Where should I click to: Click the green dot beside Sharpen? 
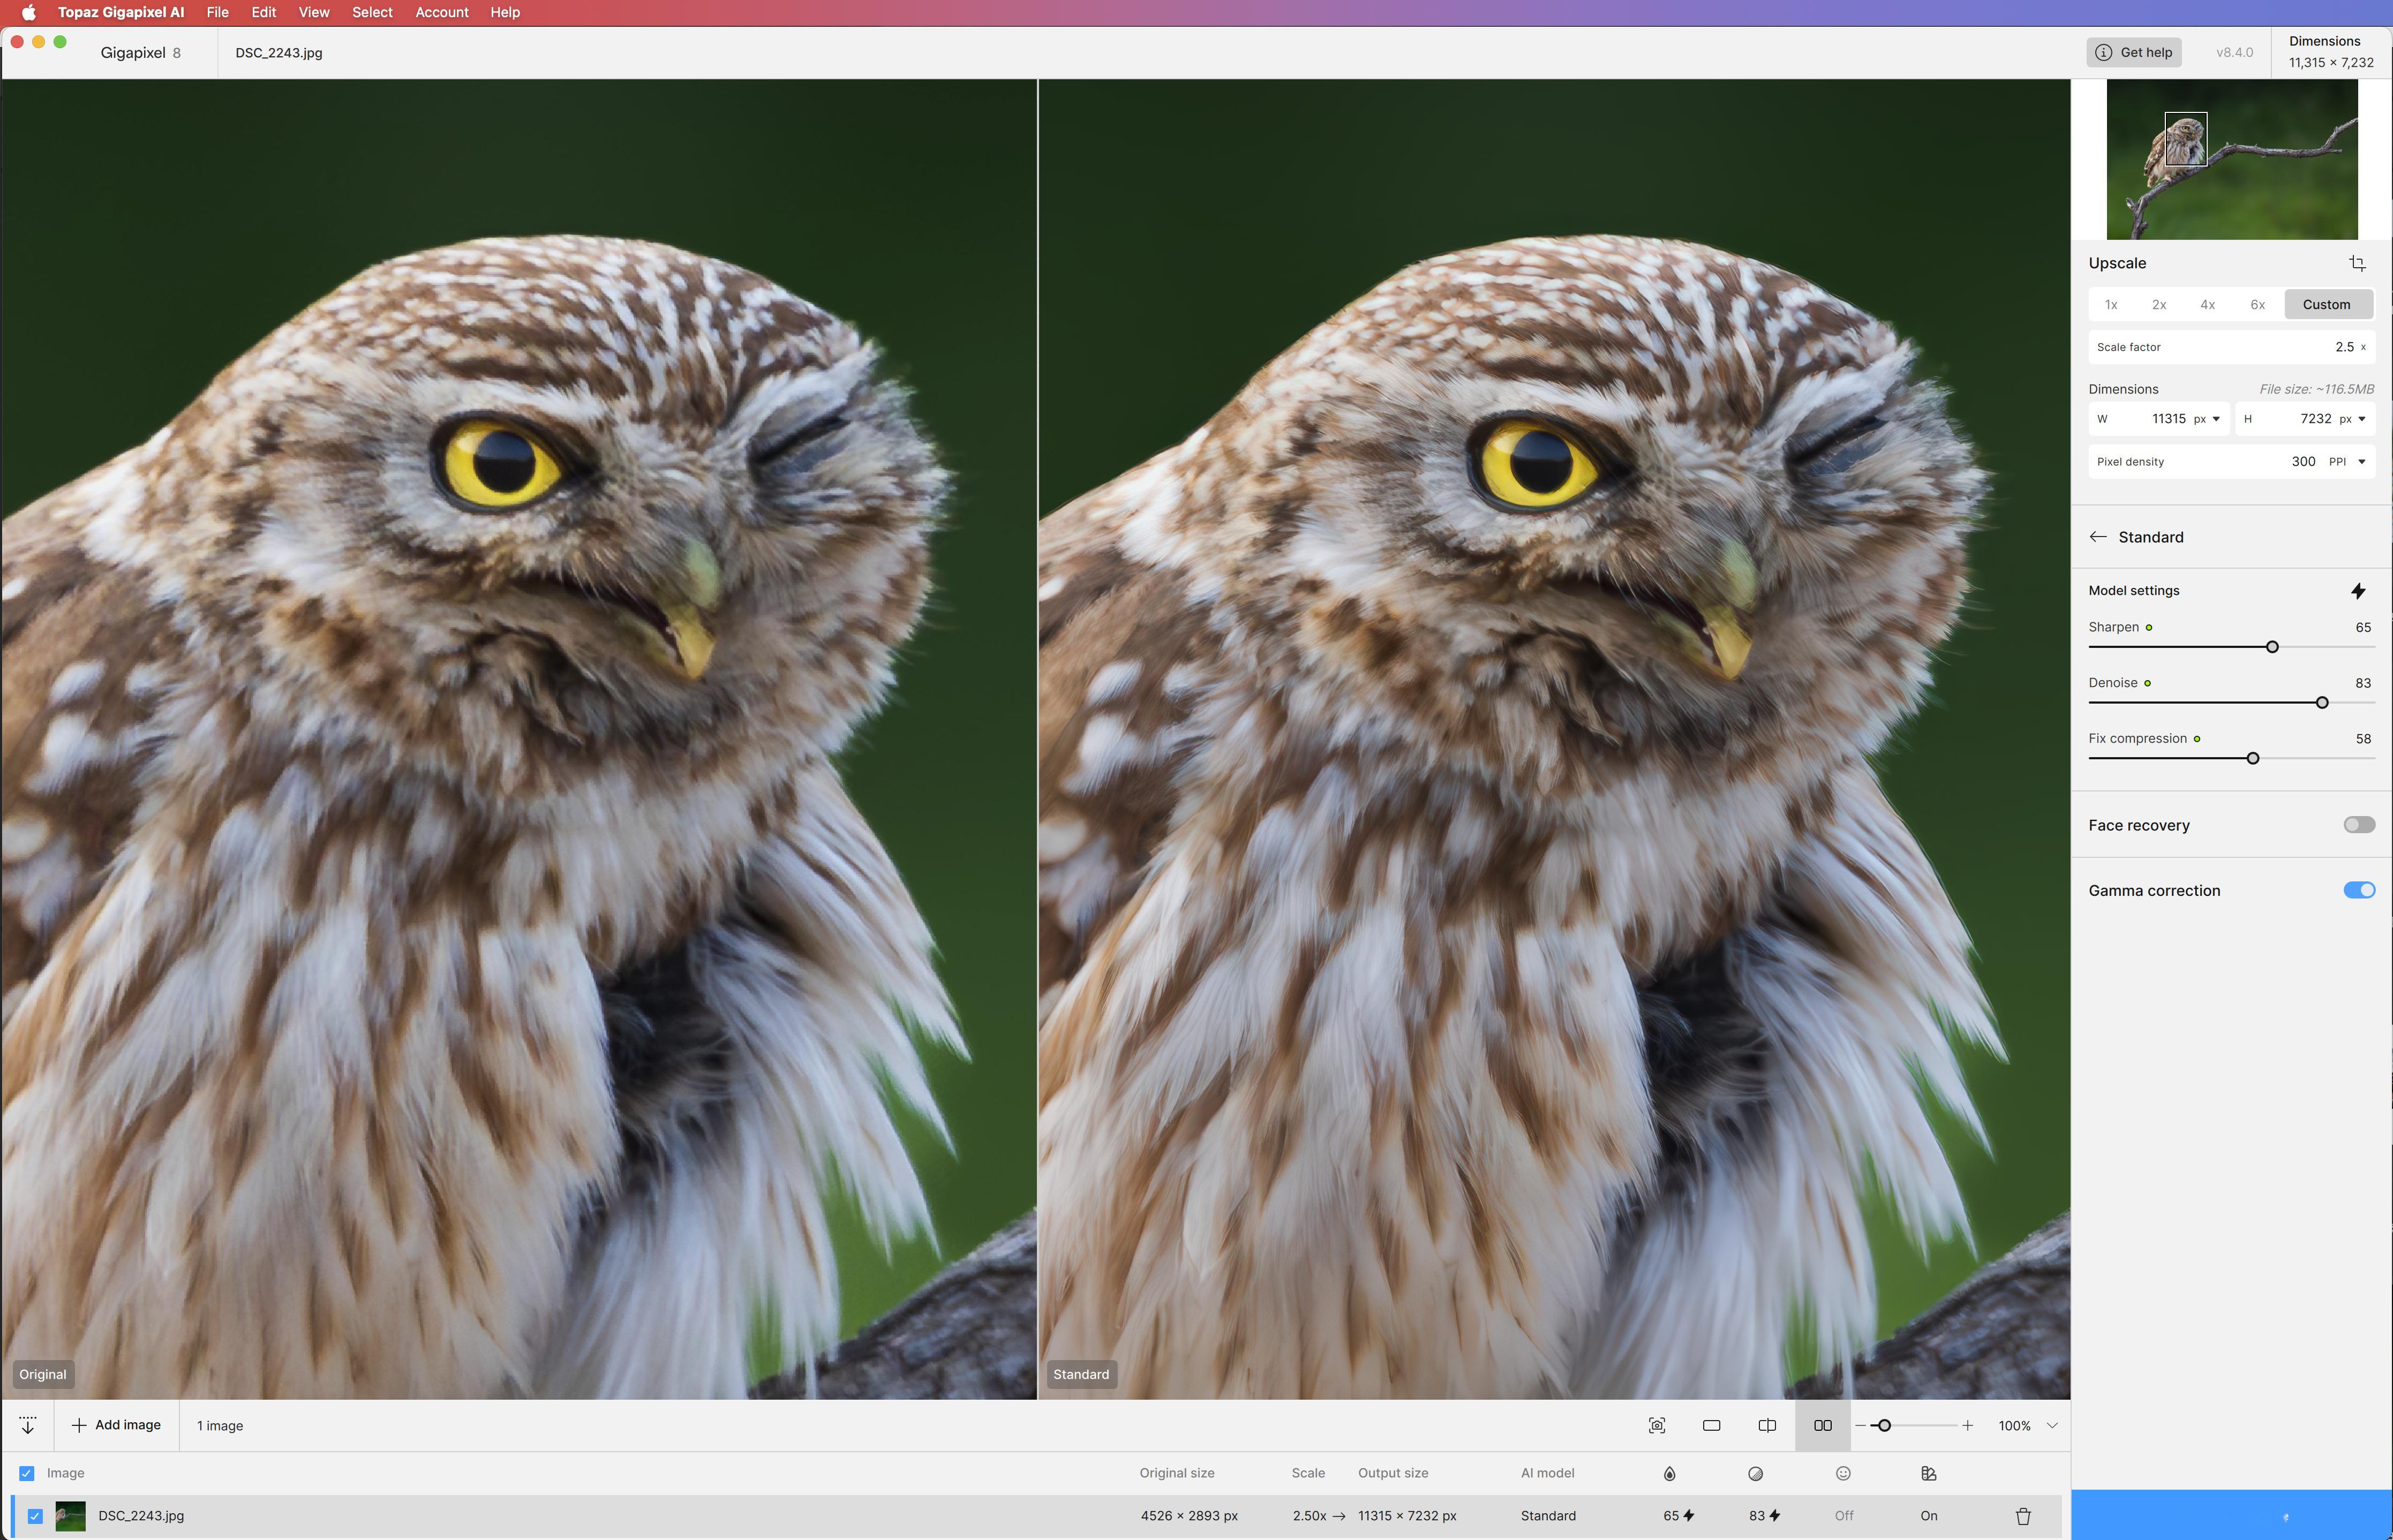point(2149,628)
